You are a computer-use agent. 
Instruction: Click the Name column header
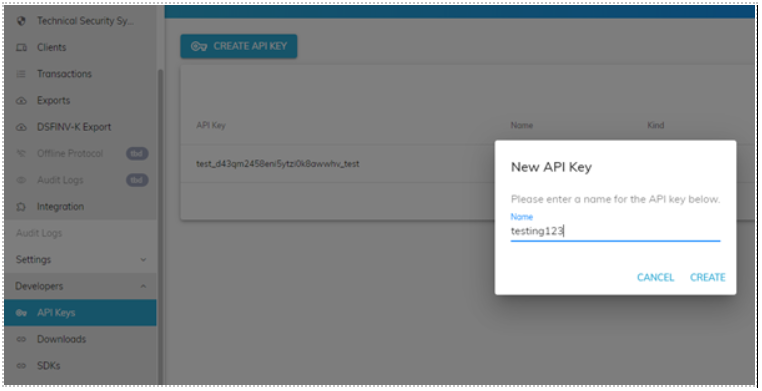pos(521,125)
